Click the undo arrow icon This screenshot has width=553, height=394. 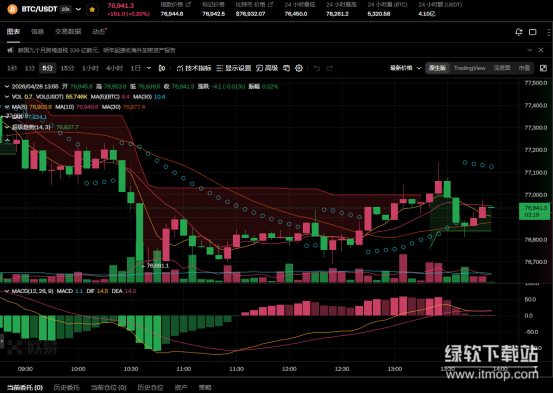click(317, 68)
